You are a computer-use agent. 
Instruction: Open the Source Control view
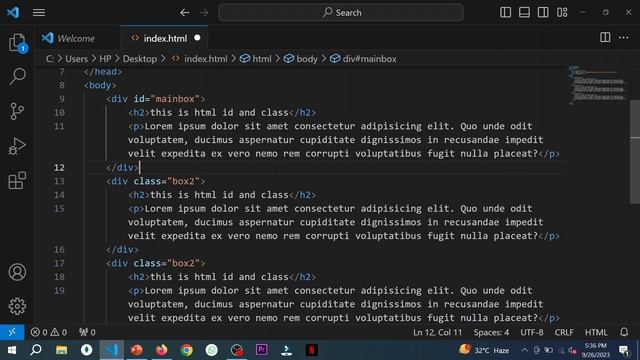click(17, 111)
